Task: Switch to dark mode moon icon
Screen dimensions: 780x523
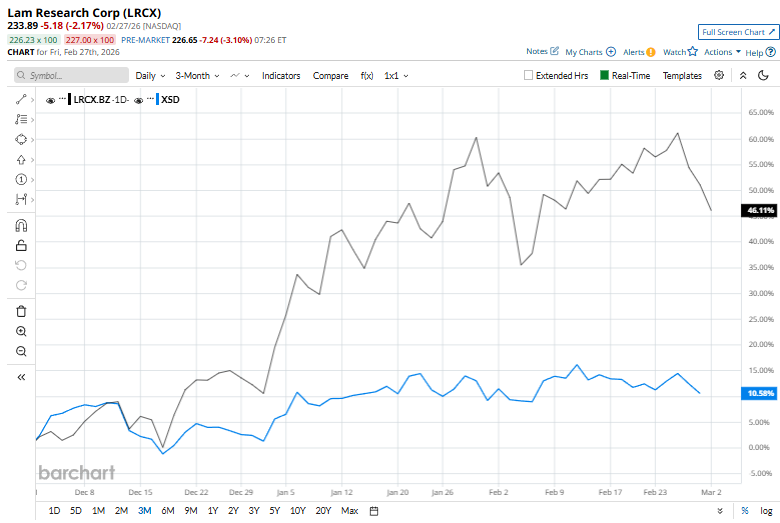Action: (763, 75)
